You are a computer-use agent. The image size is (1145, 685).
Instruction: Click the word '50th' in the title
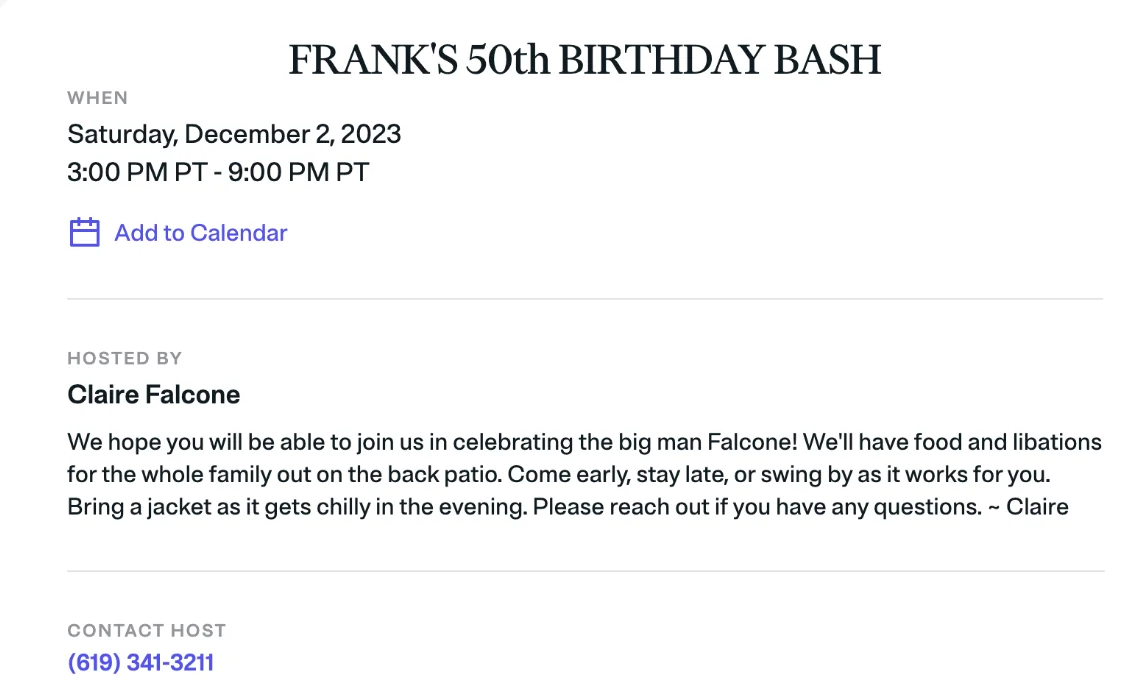click(x=508, y=60)
